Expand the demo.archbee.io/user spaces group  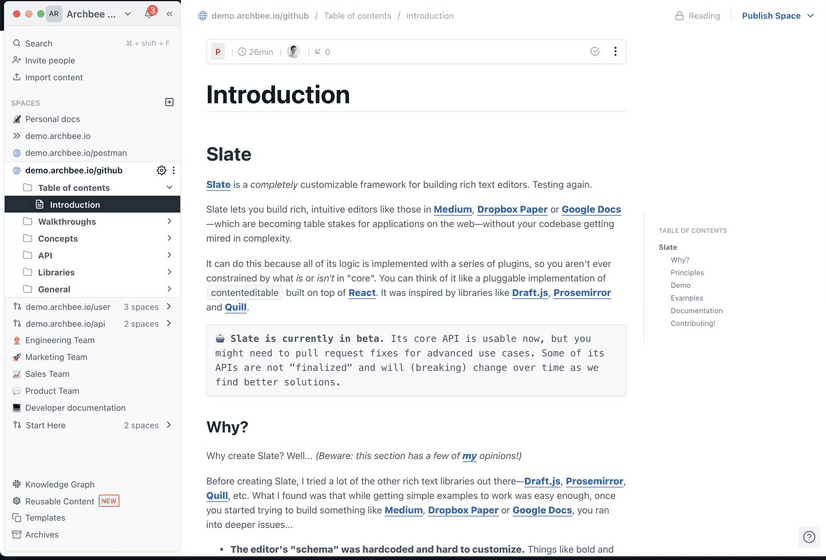(x=169, y=307)
